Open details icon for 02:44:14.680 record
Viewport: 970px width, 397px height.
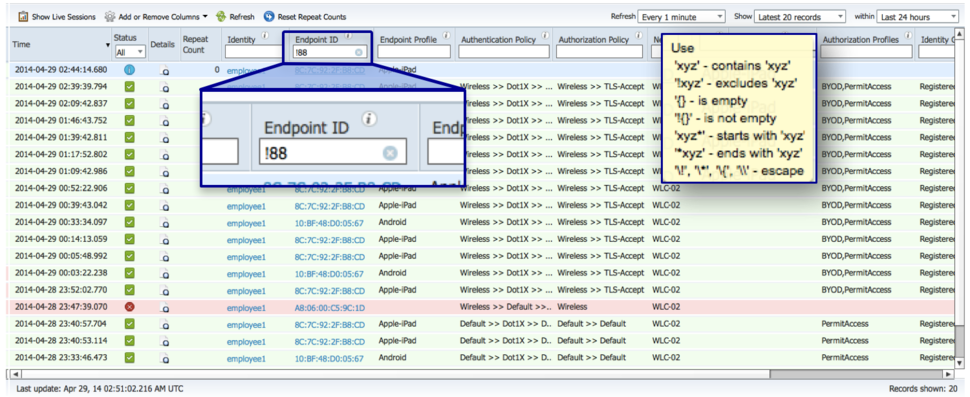coord(165,70)
